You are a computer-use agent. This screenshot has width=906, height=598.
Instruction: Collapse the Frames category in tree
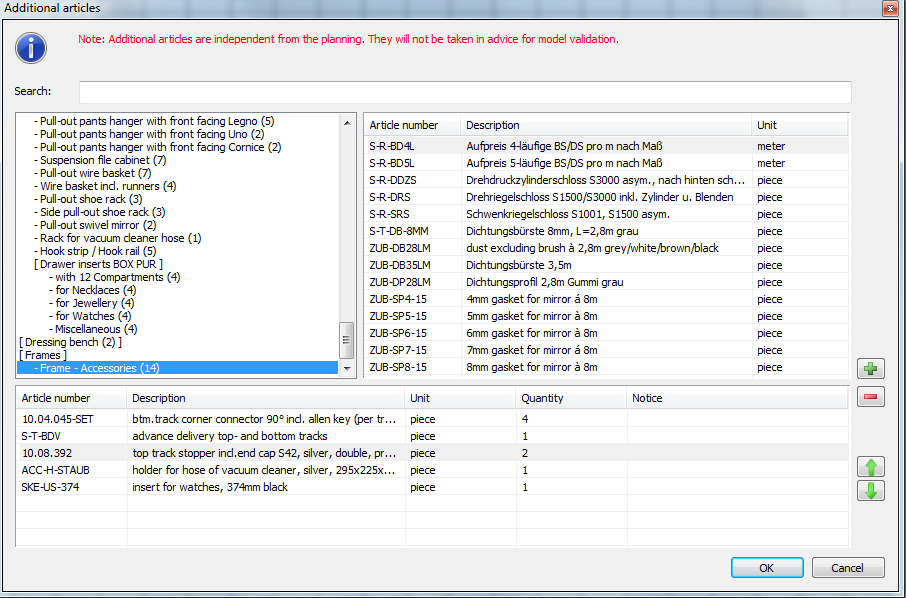point(43,355)
